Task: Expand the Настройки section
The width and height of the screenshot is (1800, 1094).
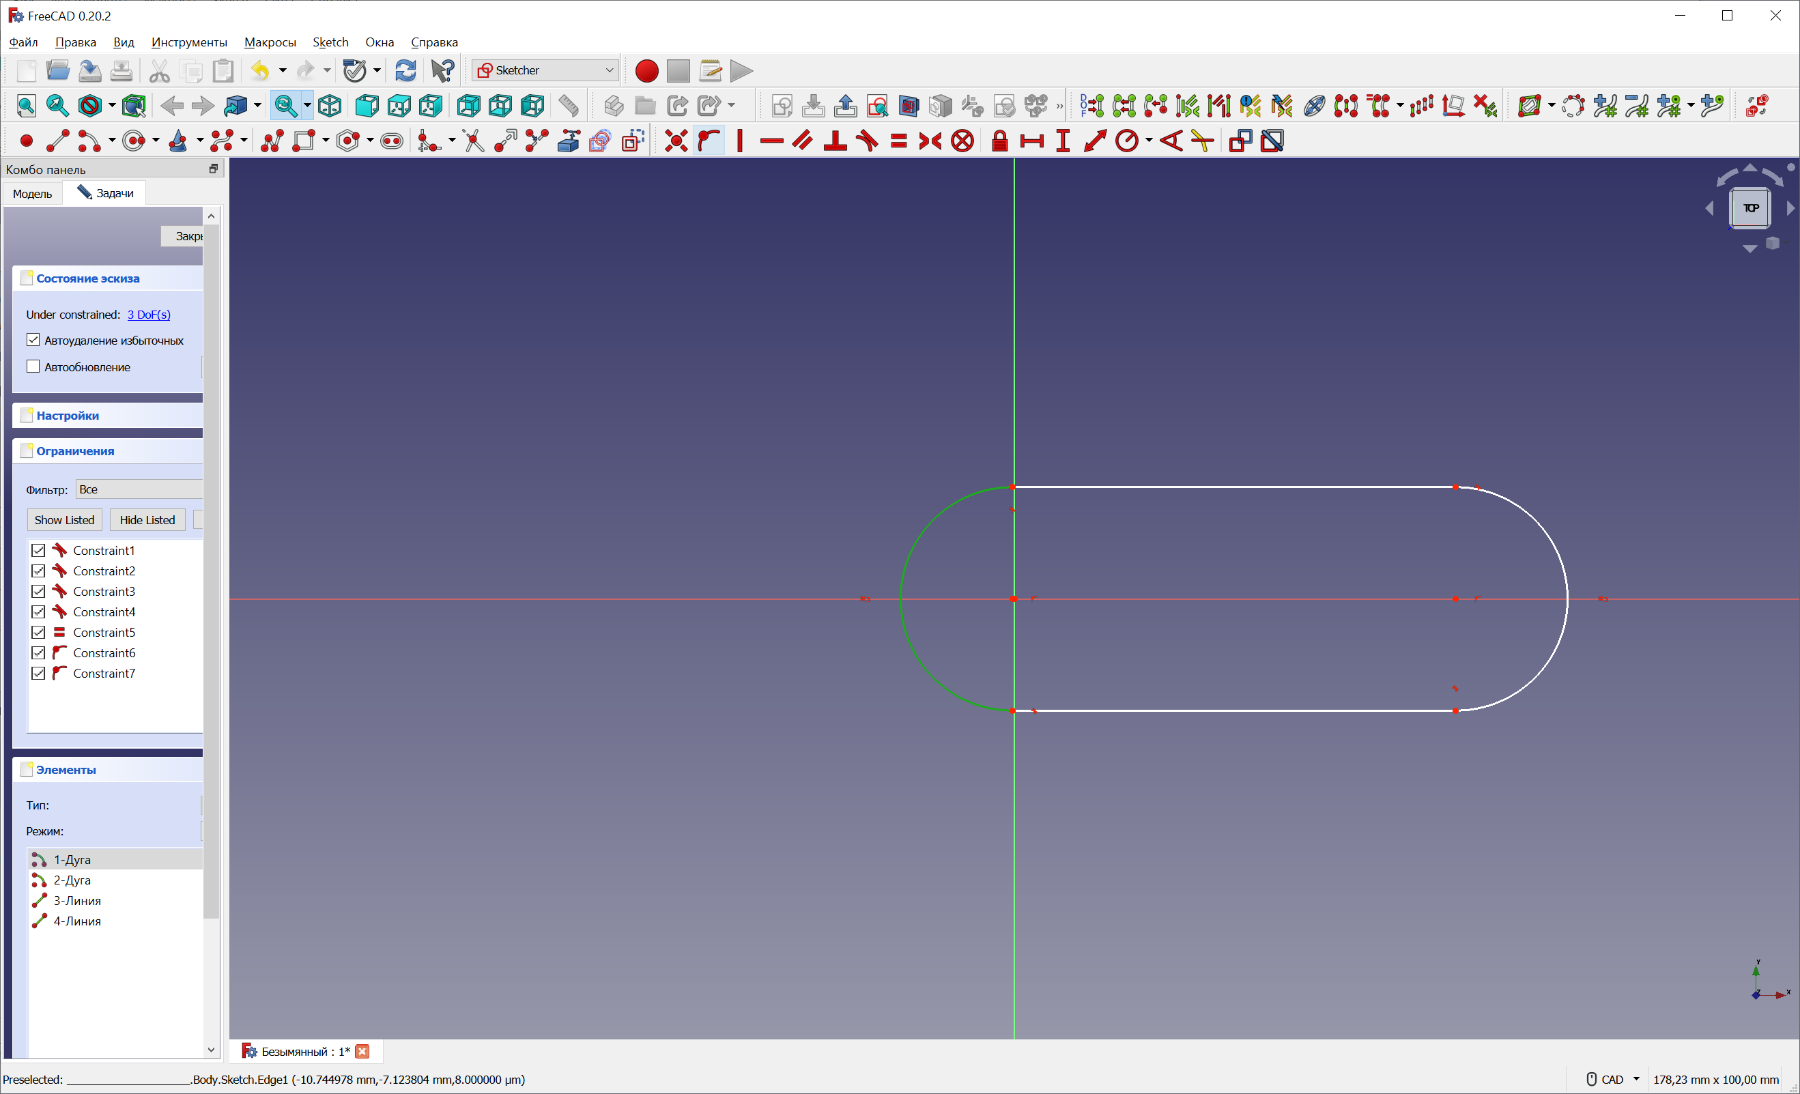Action: [108, 415]
